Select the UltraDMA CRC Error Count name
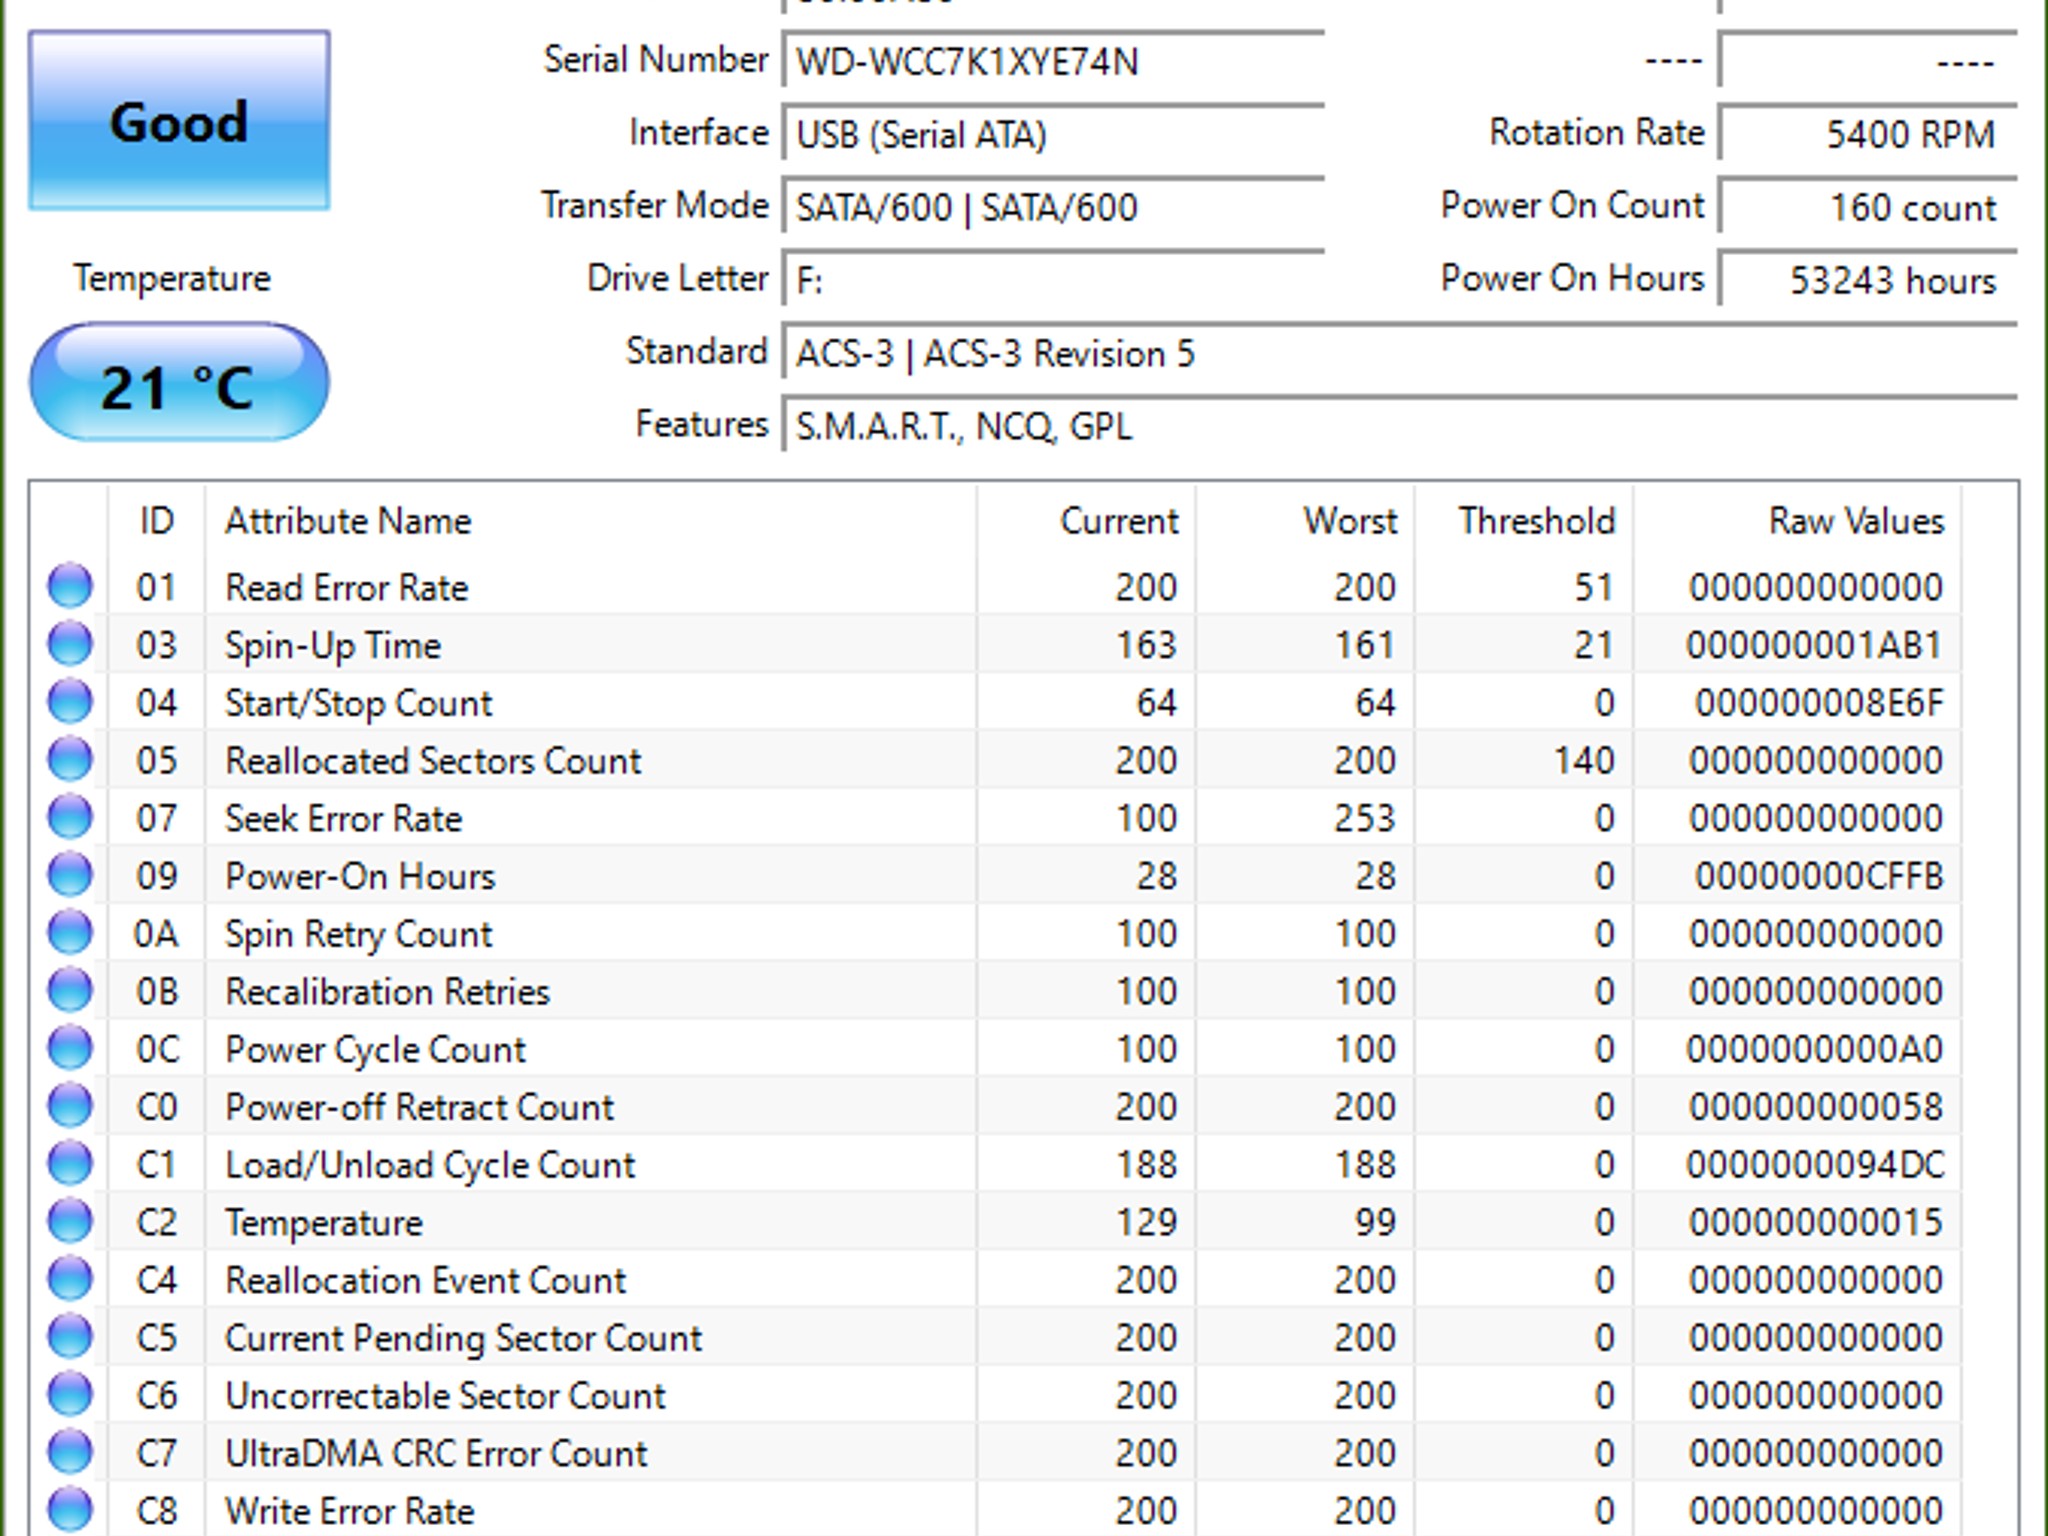The width and height of the screenshot is (2048, 1536). pos(436,1454)
